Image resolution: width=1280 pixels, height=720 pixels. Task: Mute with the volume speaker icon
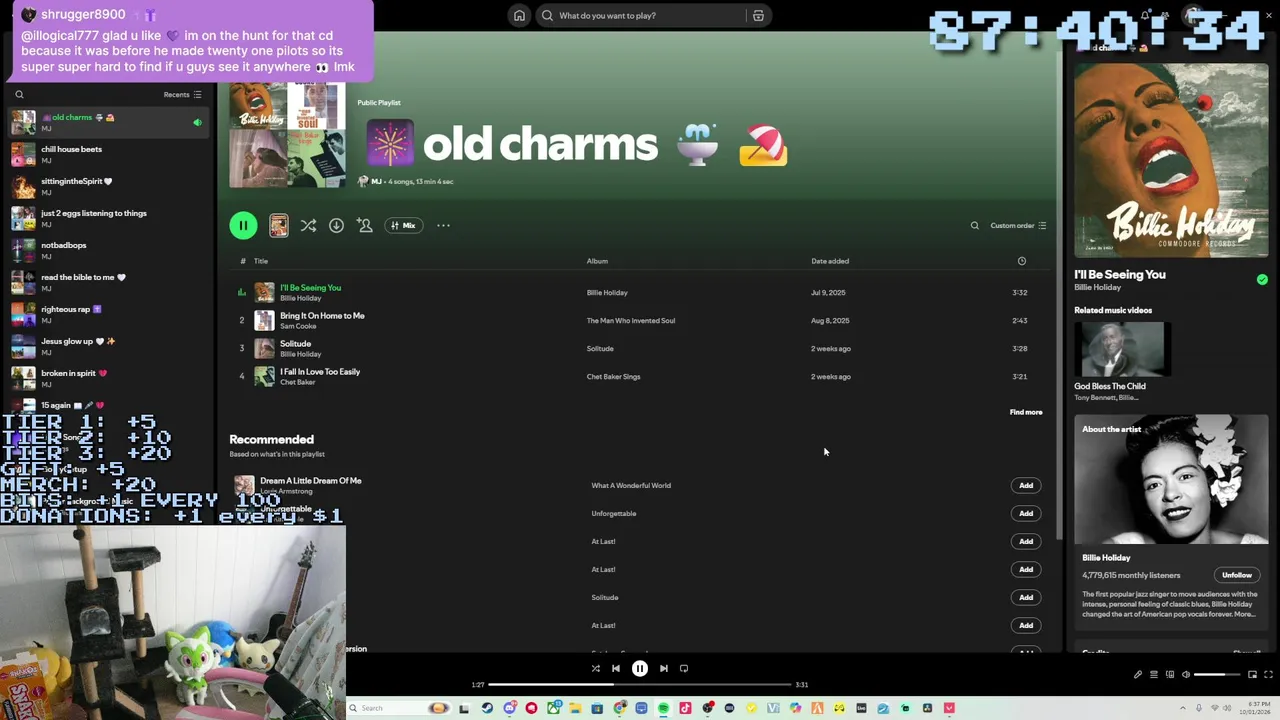tap(1186, 674)
